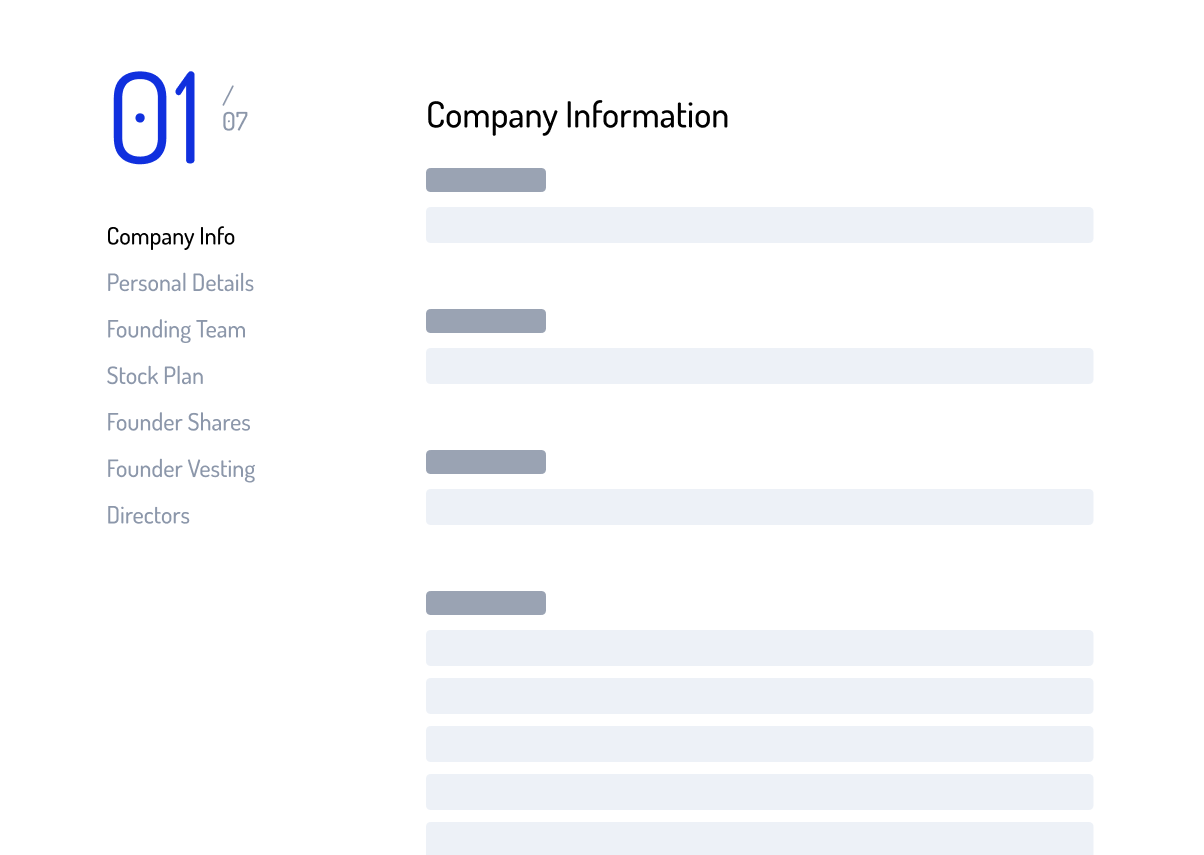The width and height of the screenshot is (1204, 855).
Task: Click the first field's gray label
Action: [x=486, y=180]
